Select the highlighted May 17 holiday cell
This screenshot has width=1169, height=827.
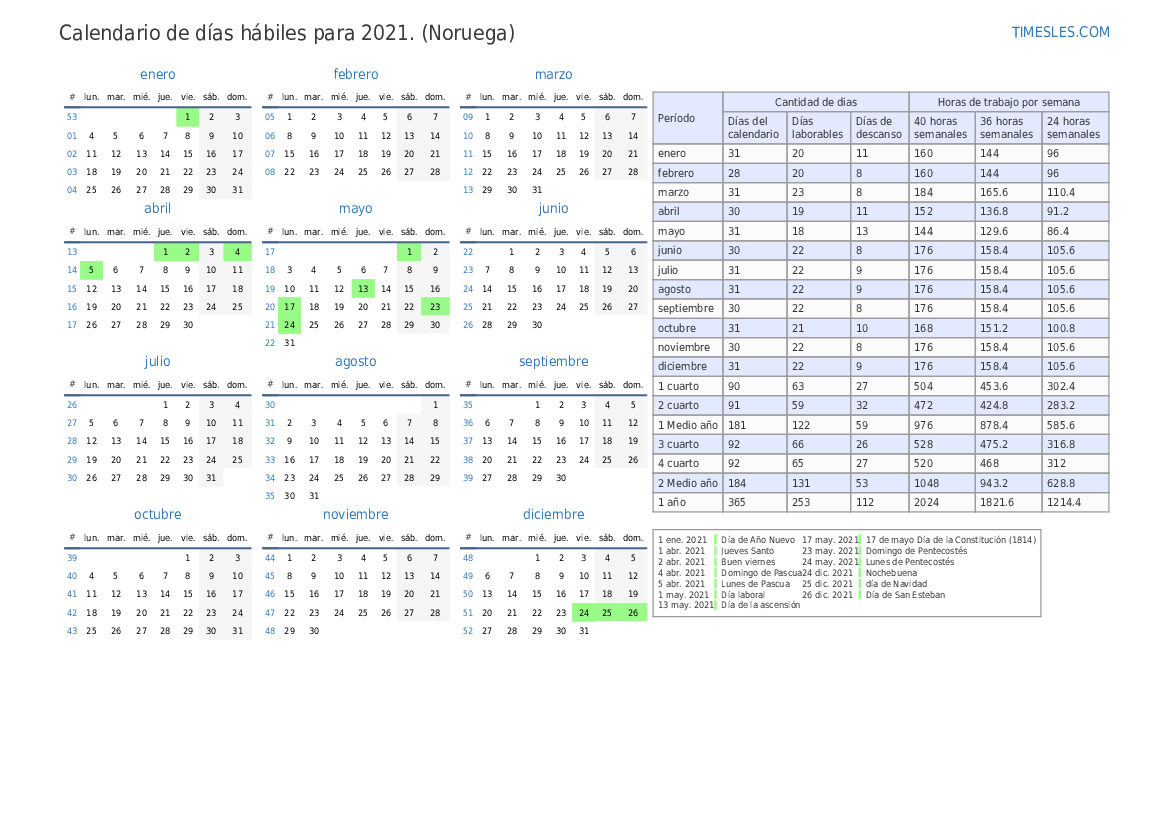[x=289, y=306]
